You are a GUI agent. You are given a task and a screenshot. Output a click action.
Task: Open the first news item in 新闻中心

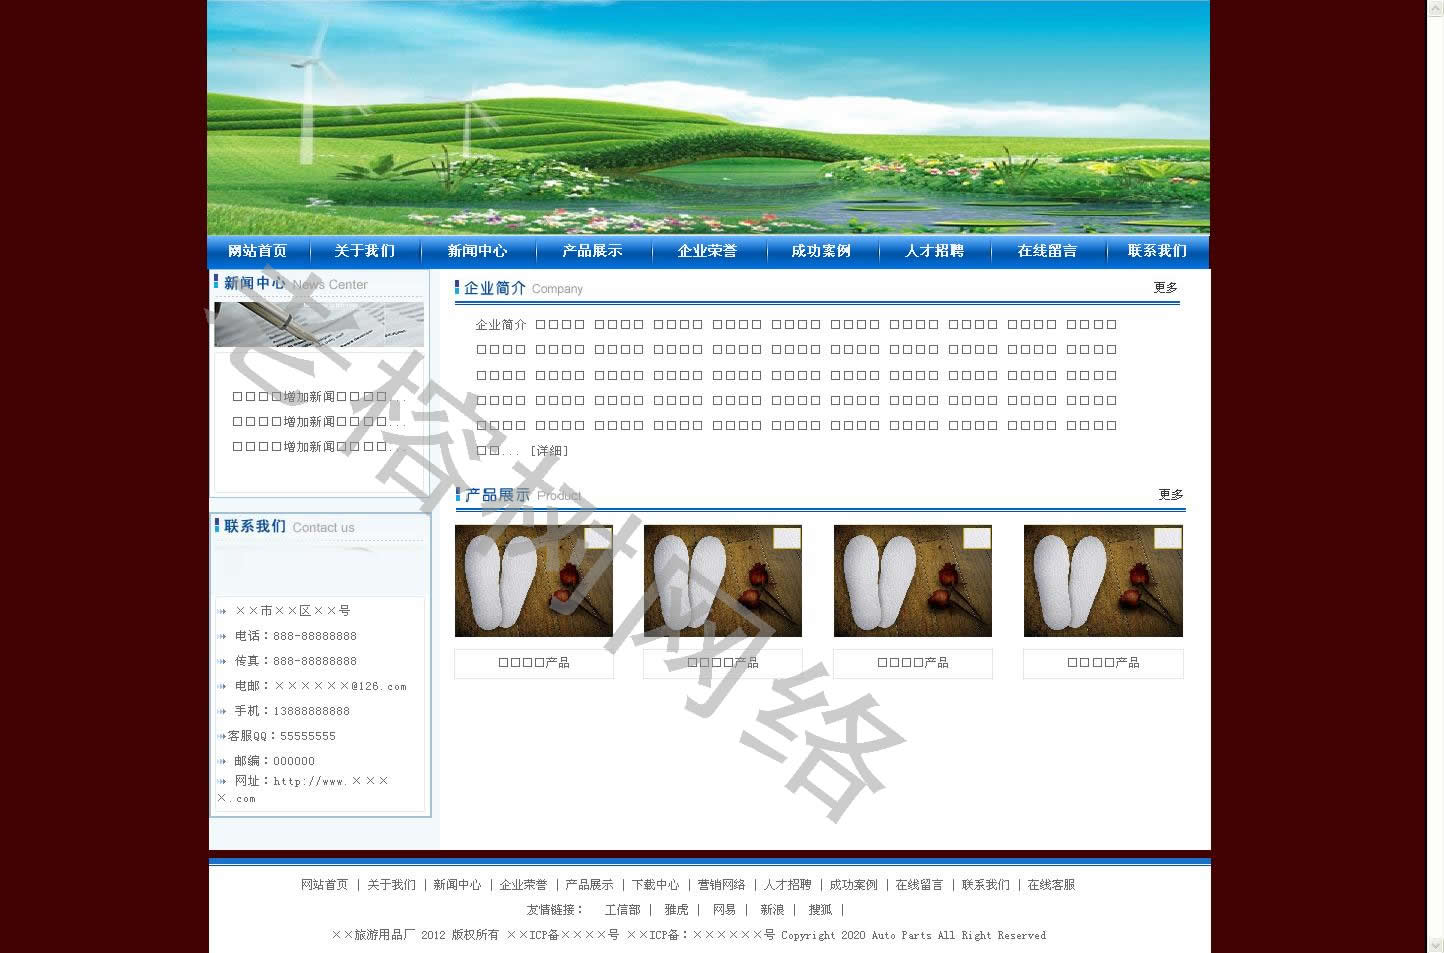click(319, 397)
